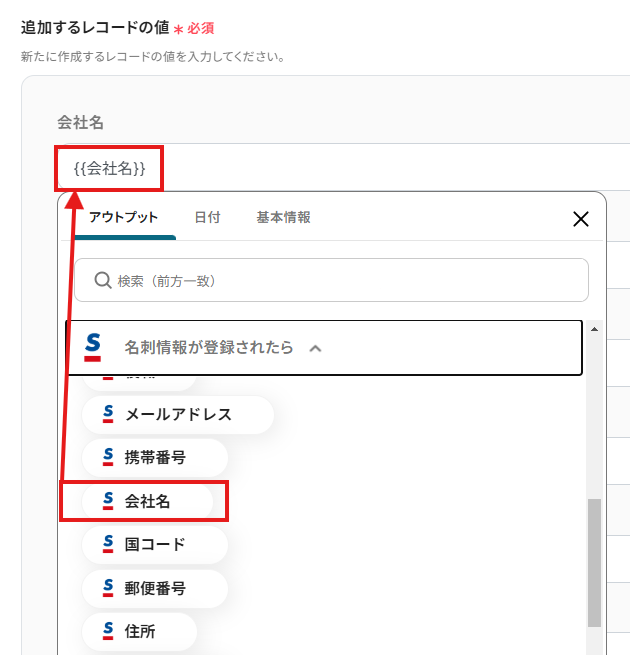Collapse the 名刺情報が登録されたら section chevron
630x655 pixels.
point(316,348)
